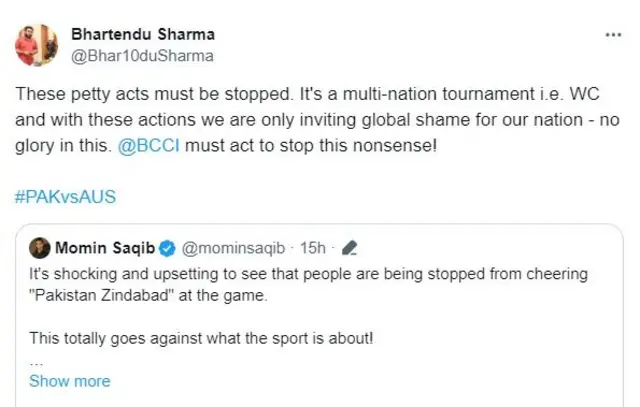Click Bhartendu Sharma's profile avatar
Image resolution: width=640 pixels, height=407 pixels.
[37, 43]
